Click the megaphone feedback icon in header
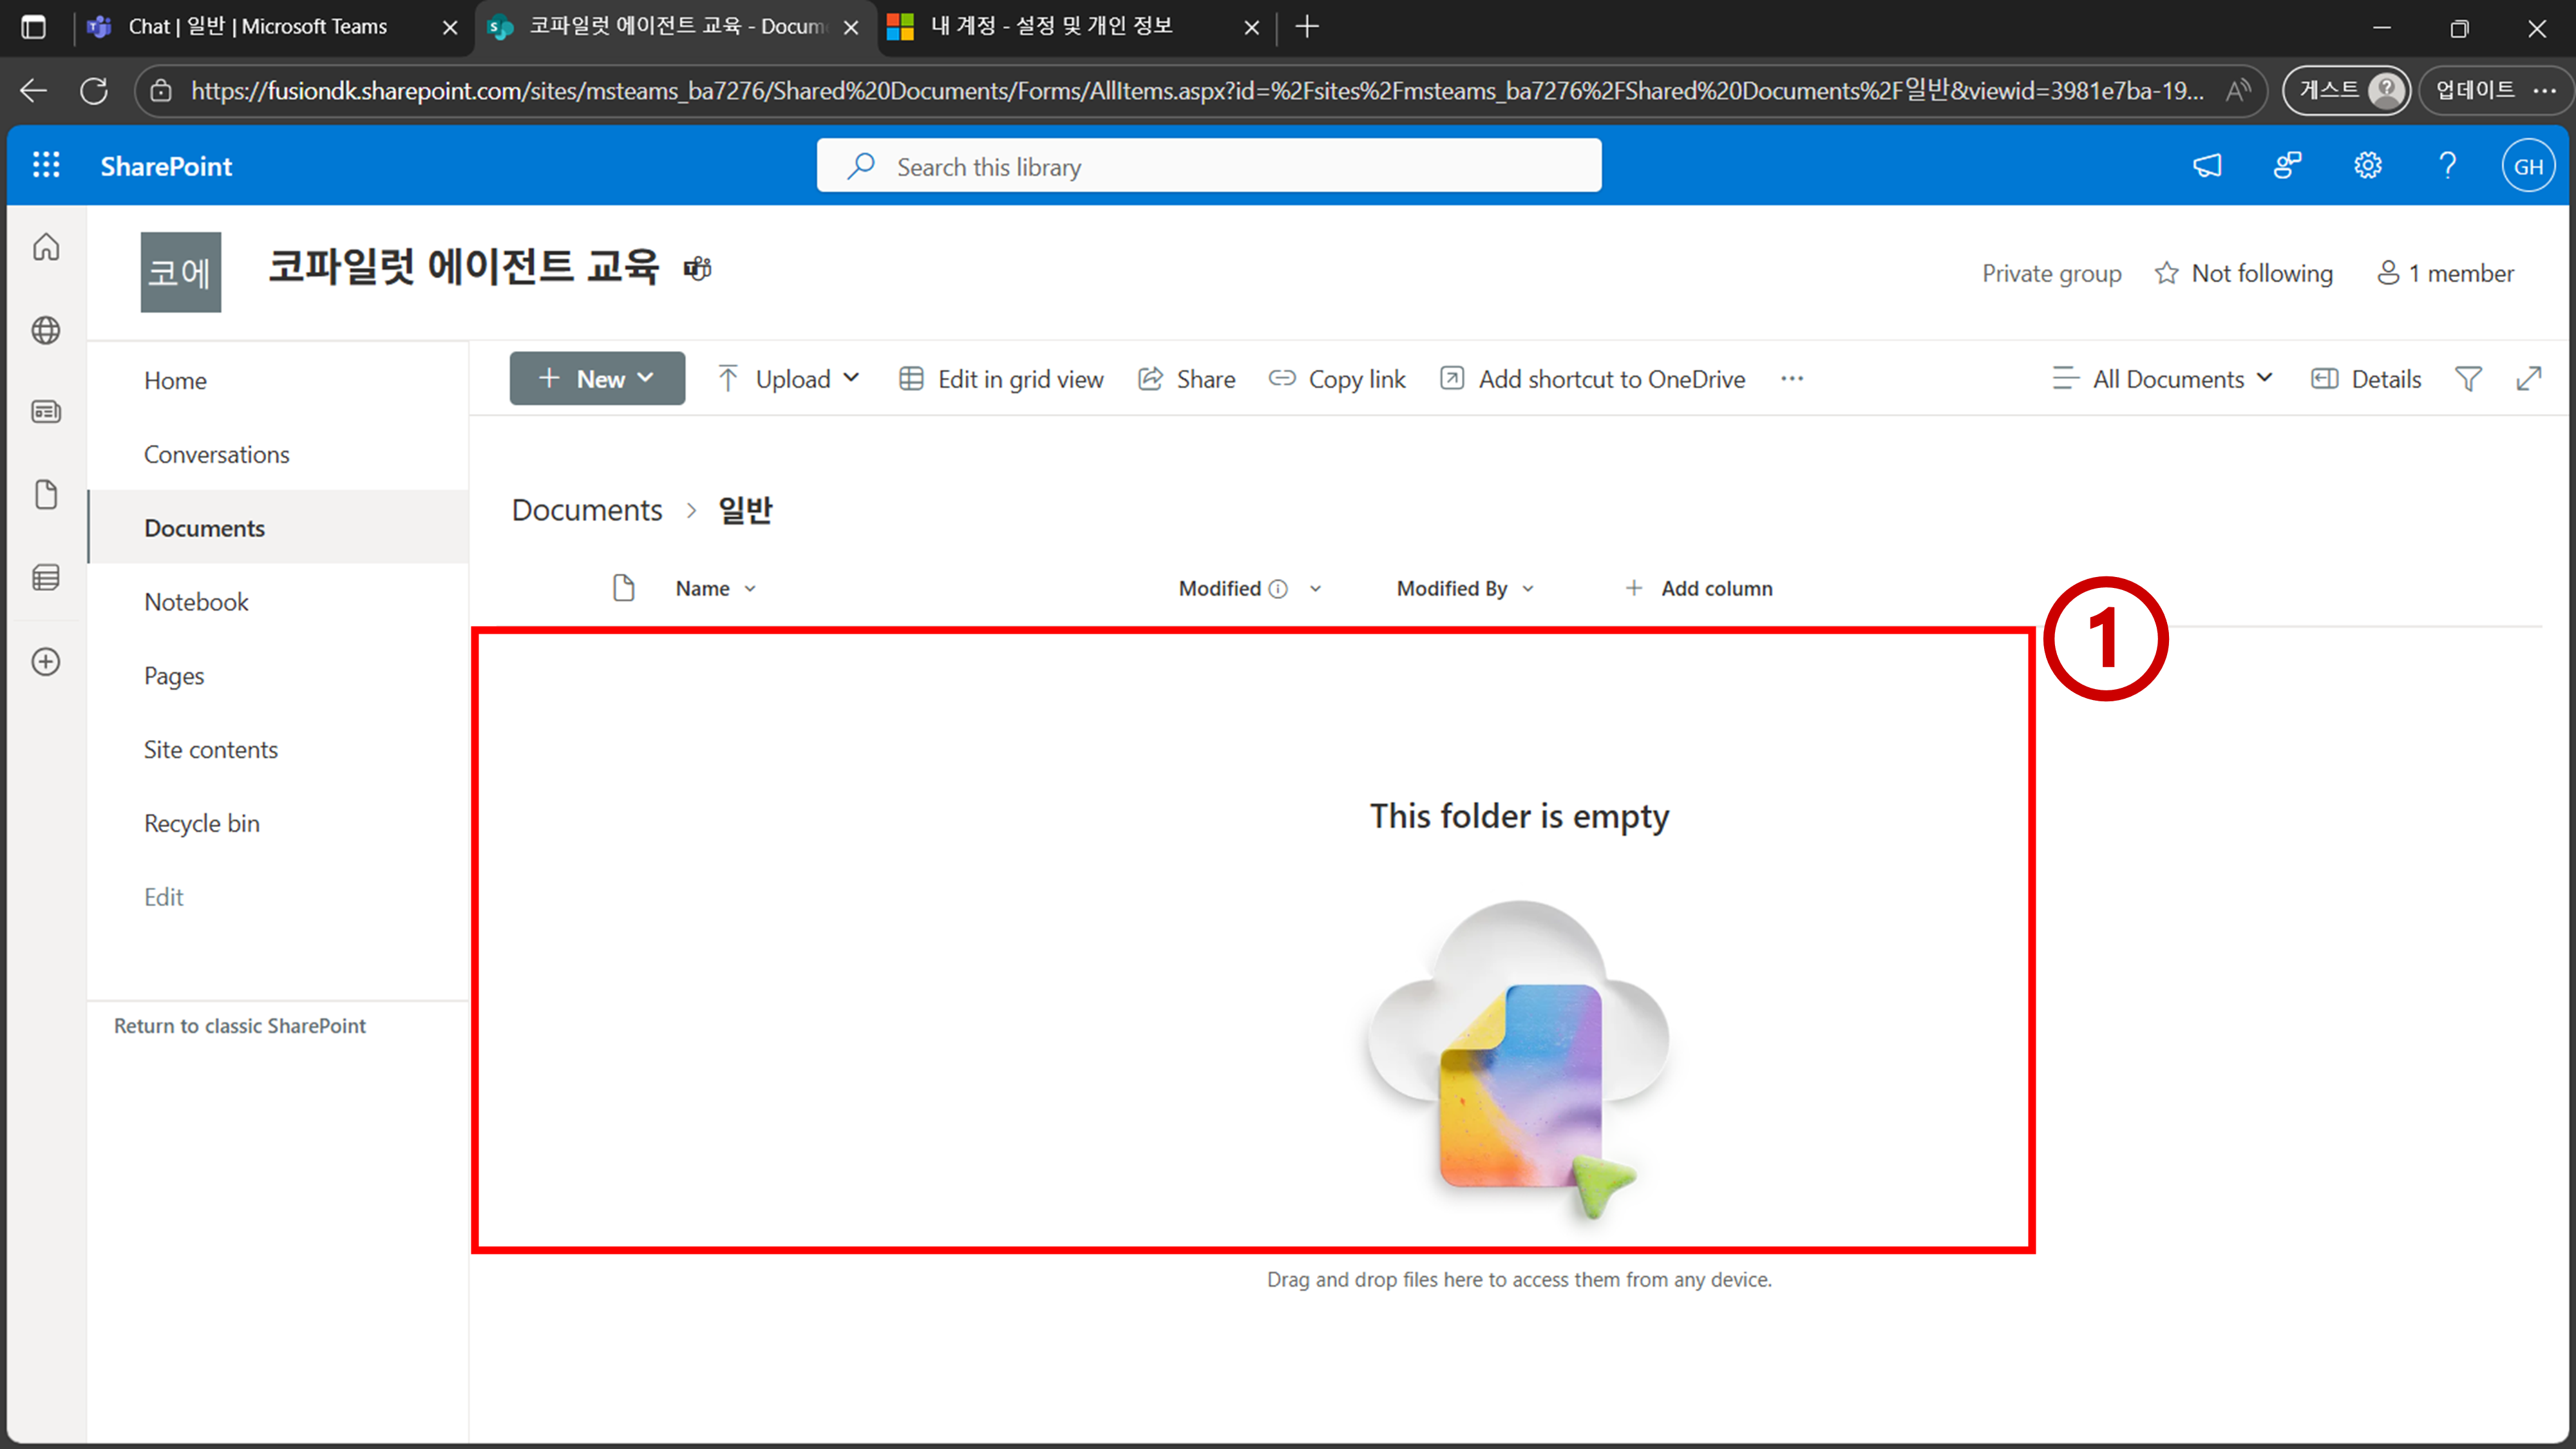The height and width of the screenshot is (1449, 2576). (x=2207, y=165)
